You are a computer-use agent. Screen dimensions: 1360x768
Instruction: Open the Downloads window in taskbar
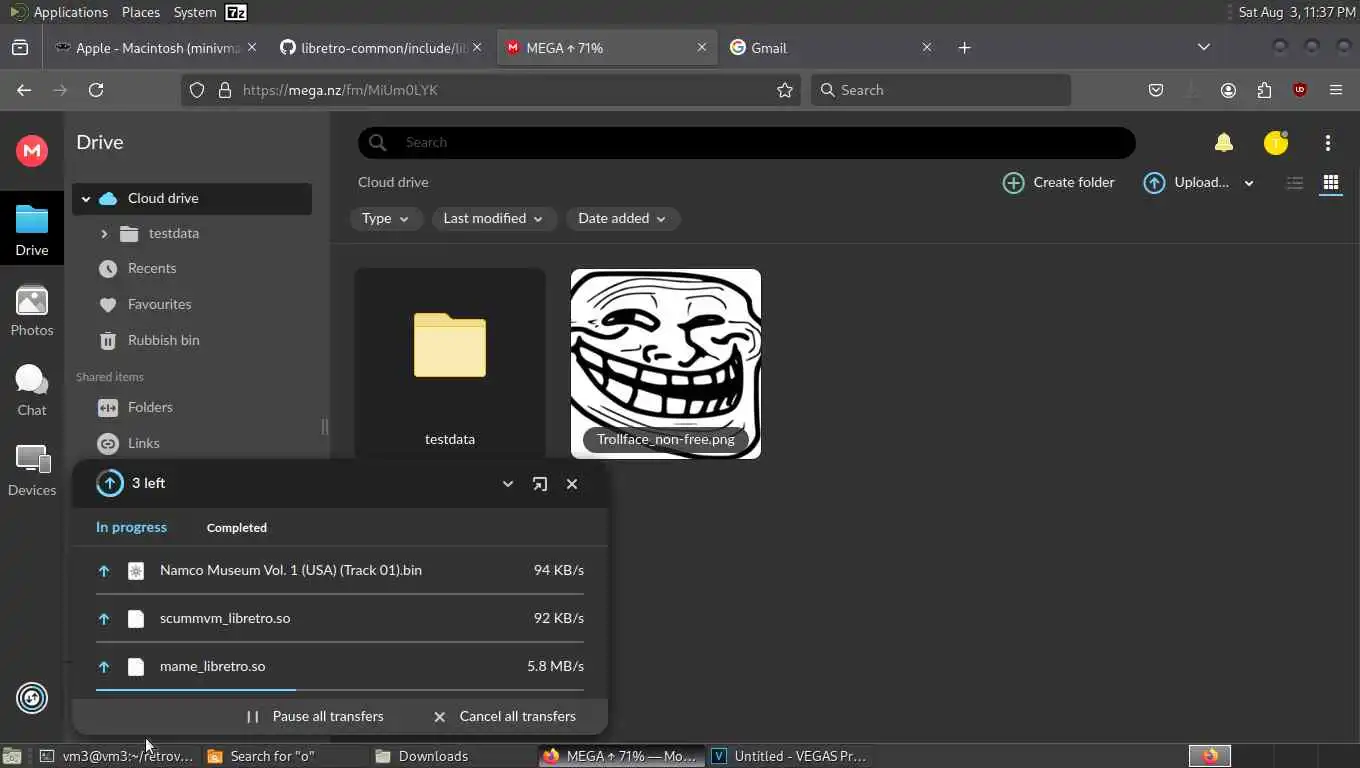coord(453,756)
